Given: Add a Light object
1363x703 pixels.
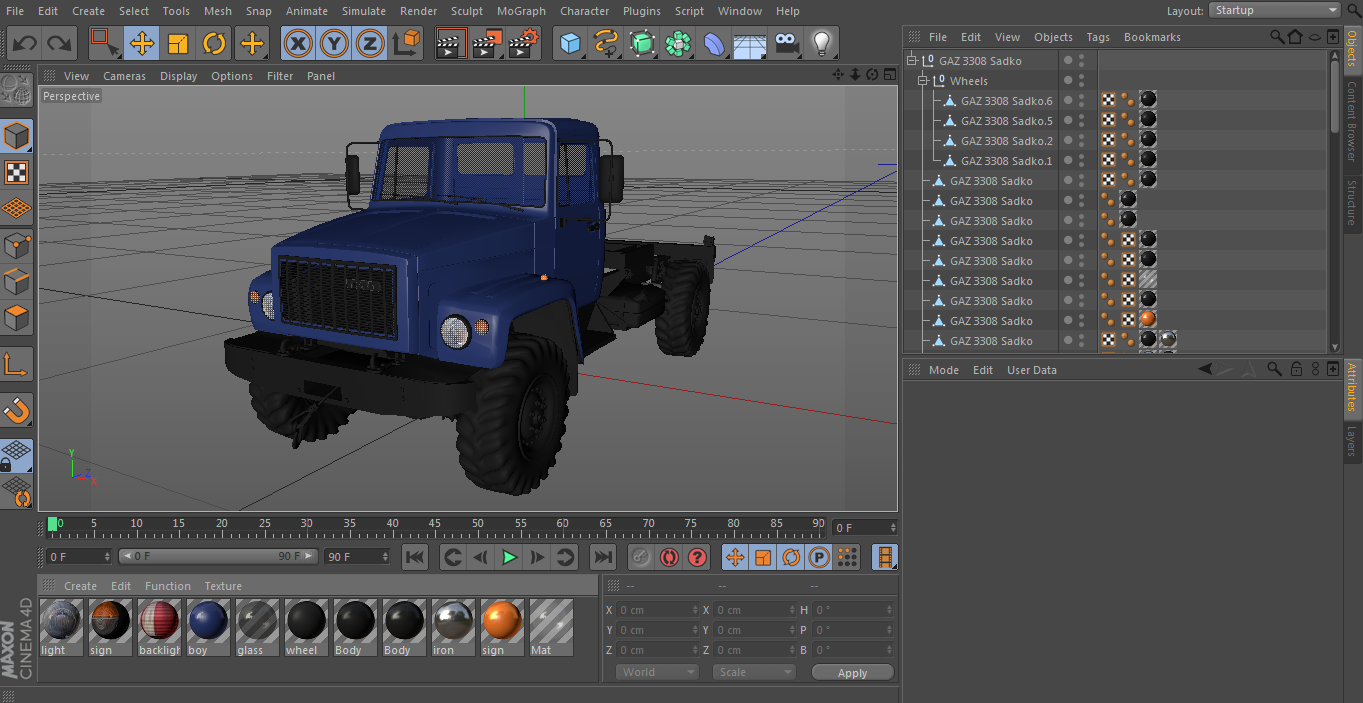Looking at the screenshot, I should (822, 43).
